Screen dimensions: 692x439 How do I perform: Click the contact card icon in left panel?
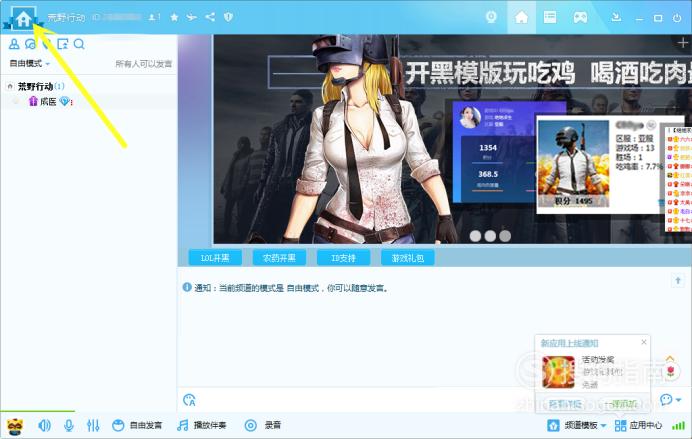click(63, 44)
